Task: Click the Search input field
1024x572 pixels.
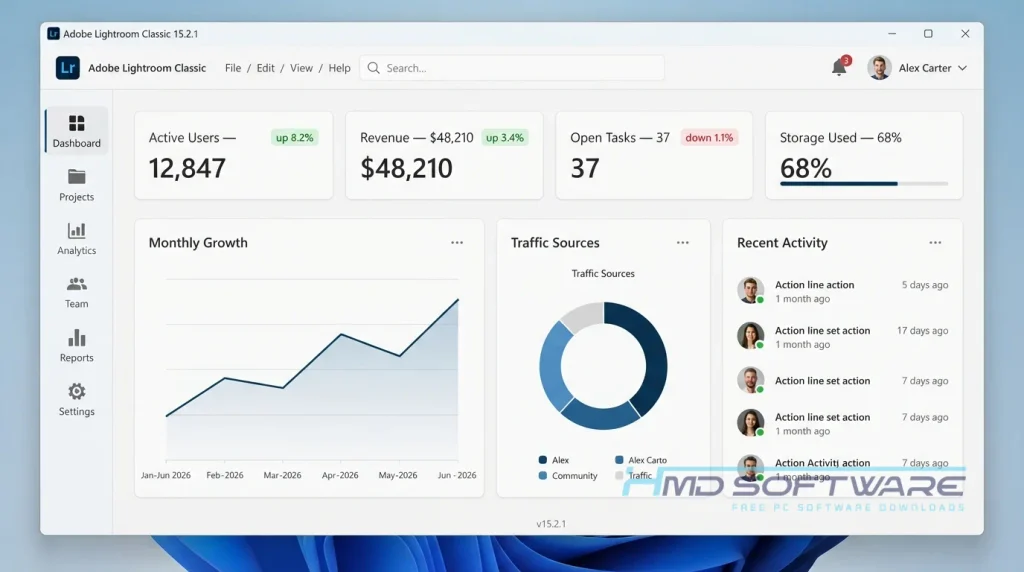Action: 512,68
